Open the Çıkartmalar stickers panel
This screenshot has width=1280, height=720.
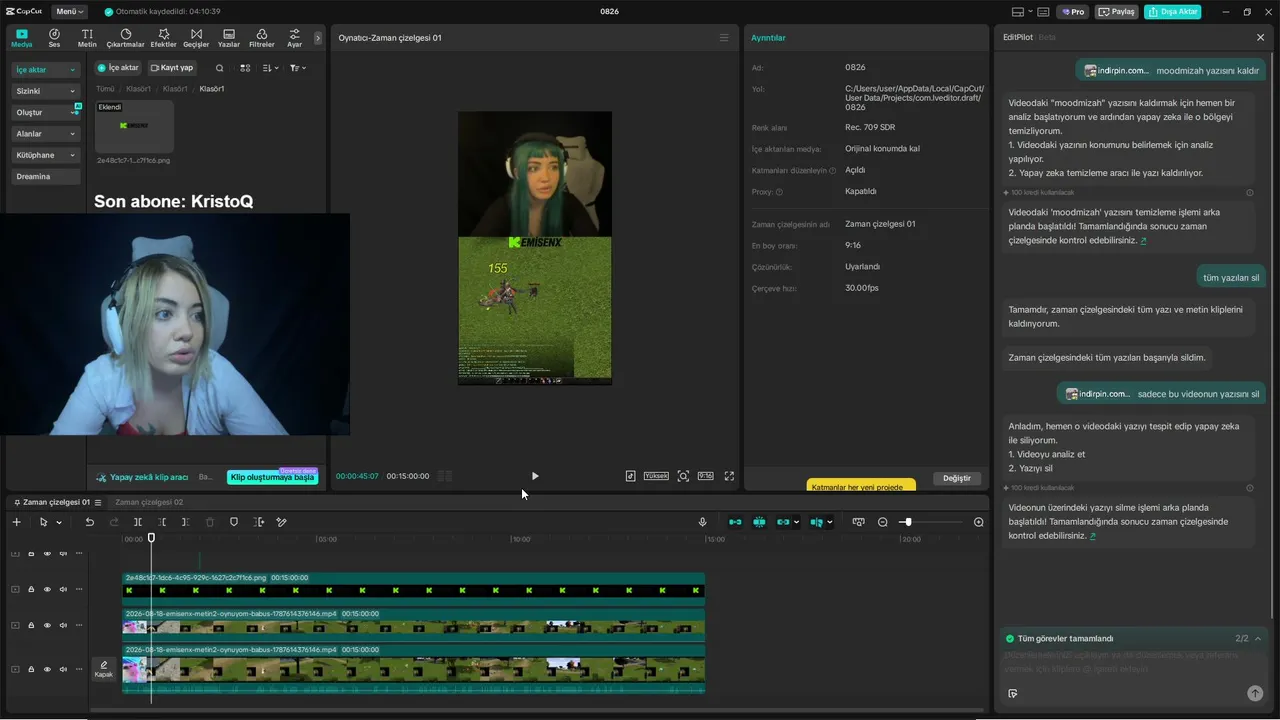(125, 38)
